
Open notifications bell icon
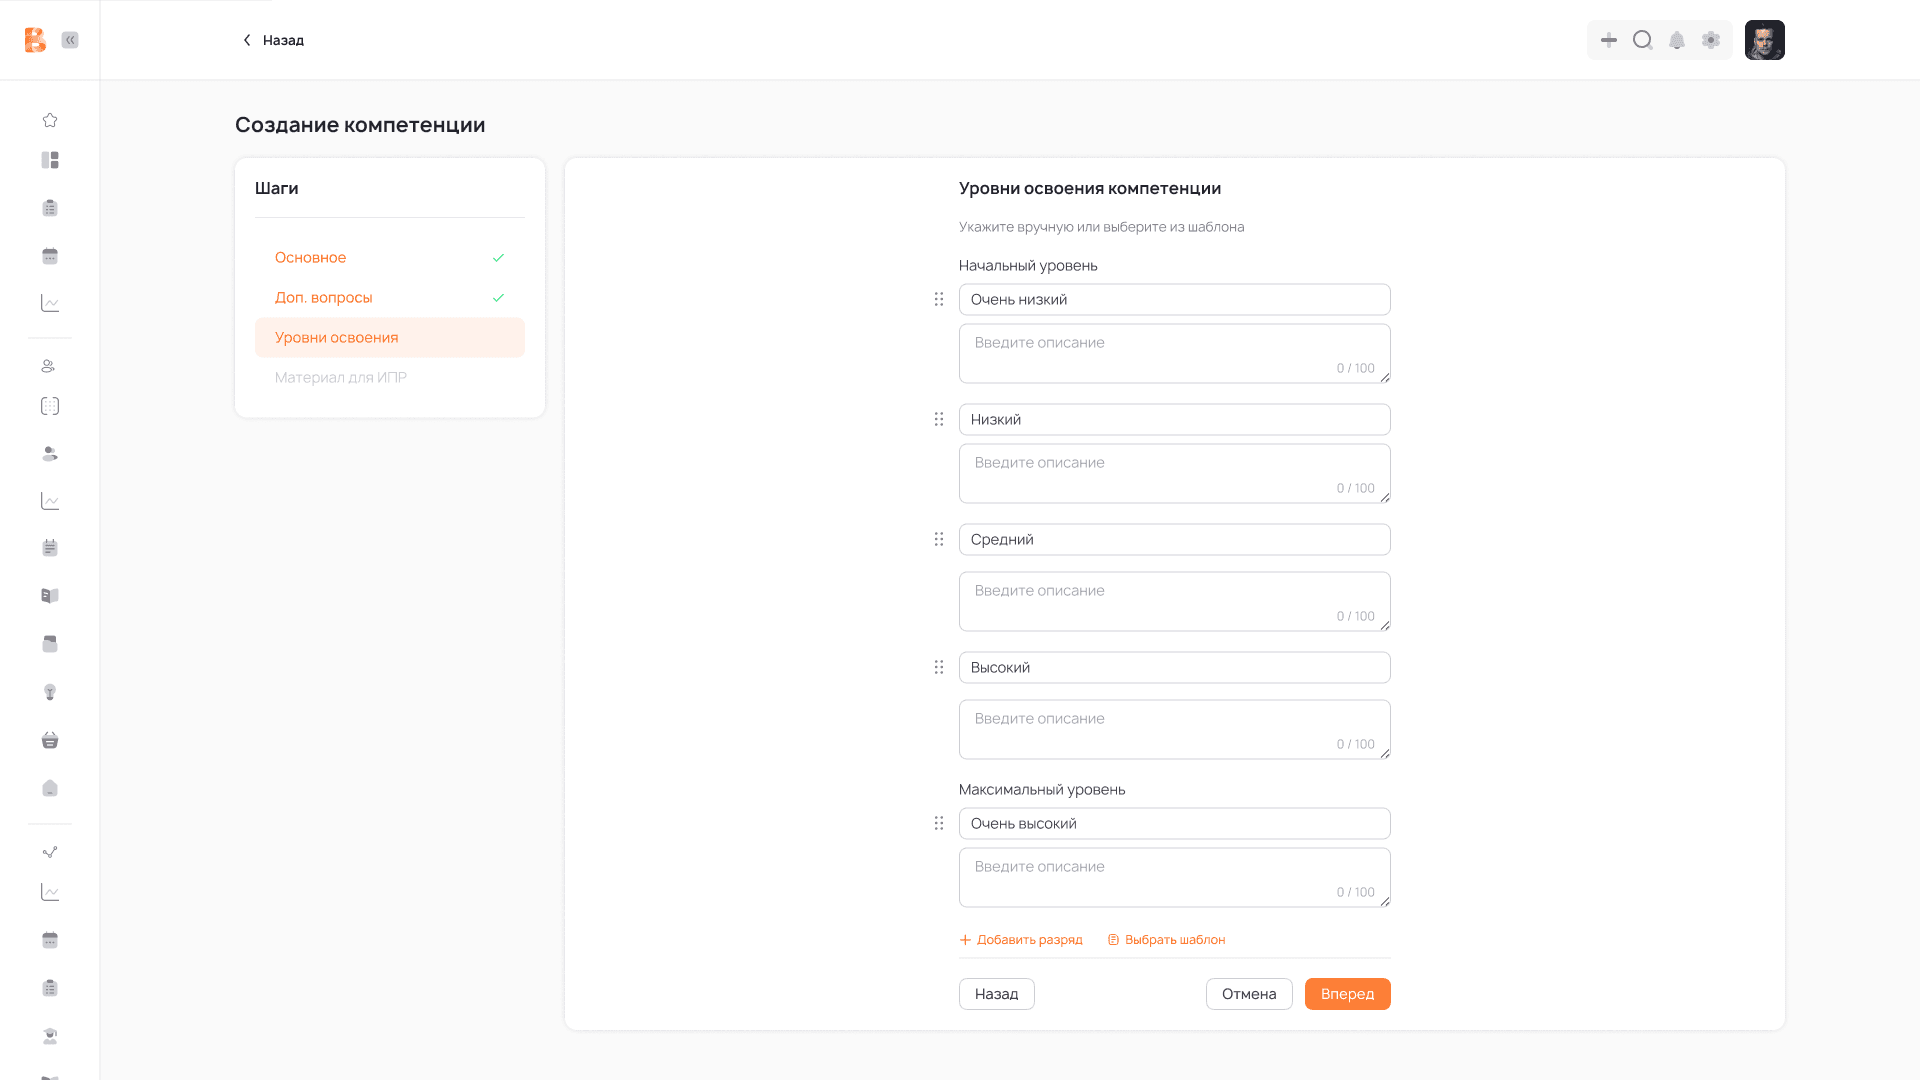(x=1677, y=40)
